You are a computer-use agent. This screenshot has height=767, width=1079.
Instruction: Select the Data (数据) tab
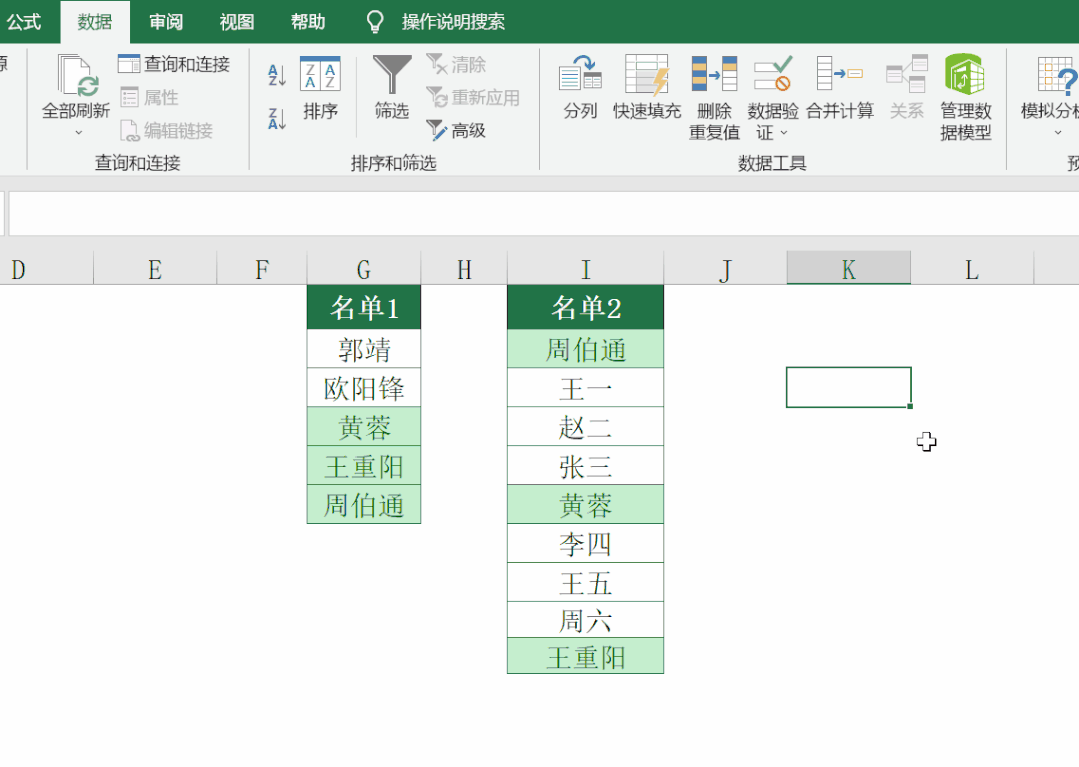95,22
